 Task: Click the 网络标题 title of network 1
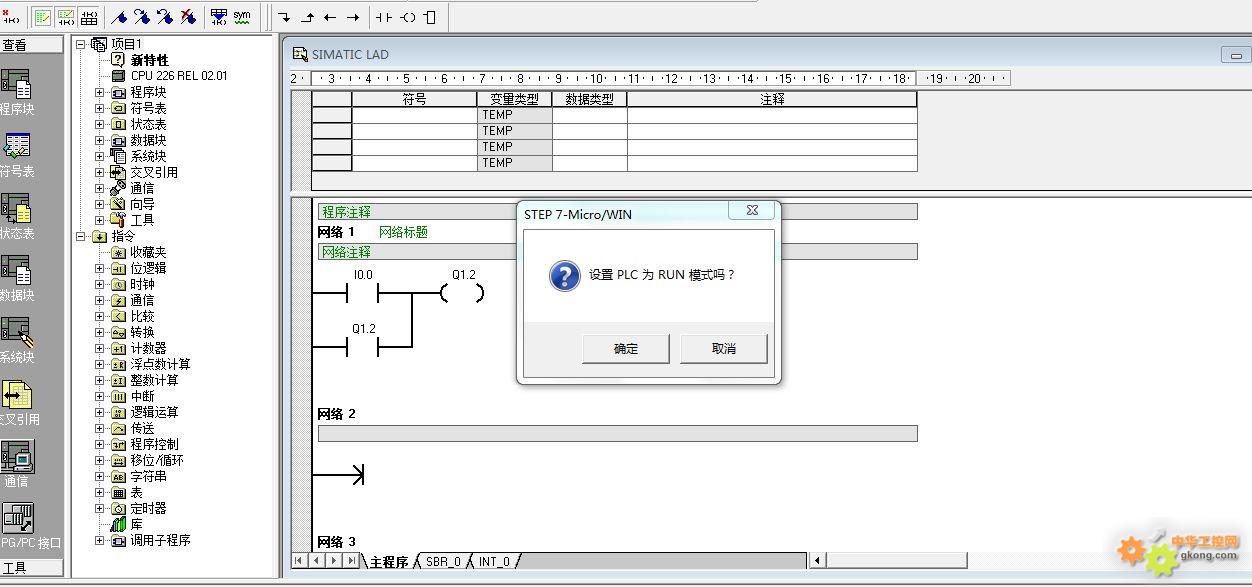tap(403, 232)
